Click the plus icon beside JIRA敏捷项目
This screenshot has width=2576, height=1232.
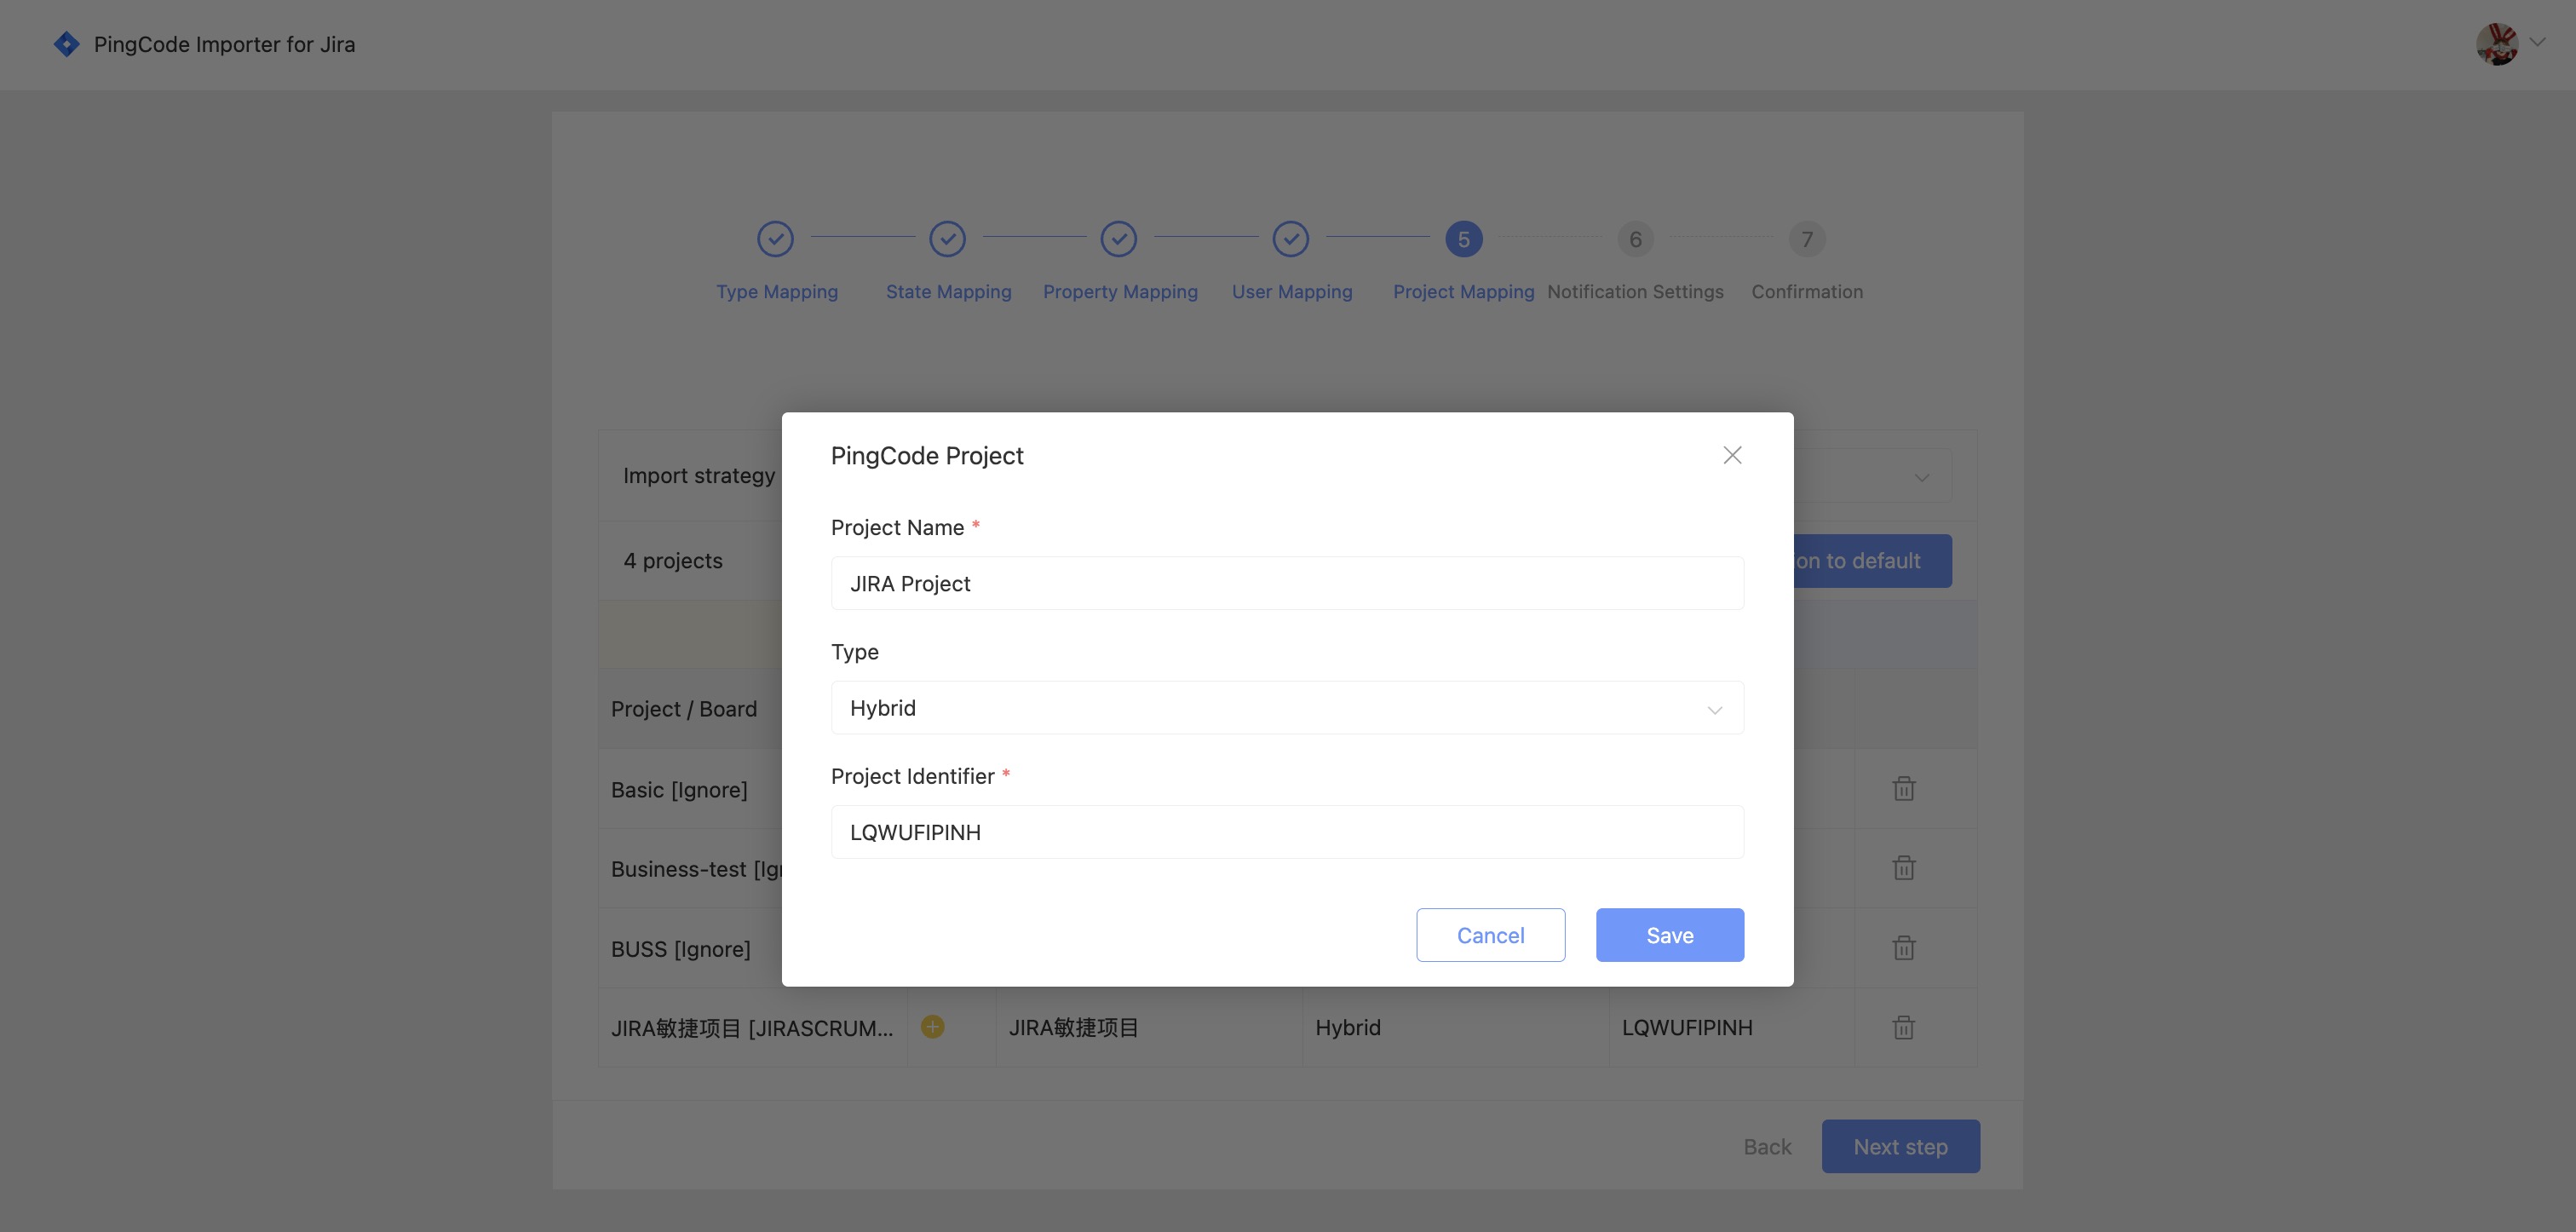click(x=932, y=1027)
